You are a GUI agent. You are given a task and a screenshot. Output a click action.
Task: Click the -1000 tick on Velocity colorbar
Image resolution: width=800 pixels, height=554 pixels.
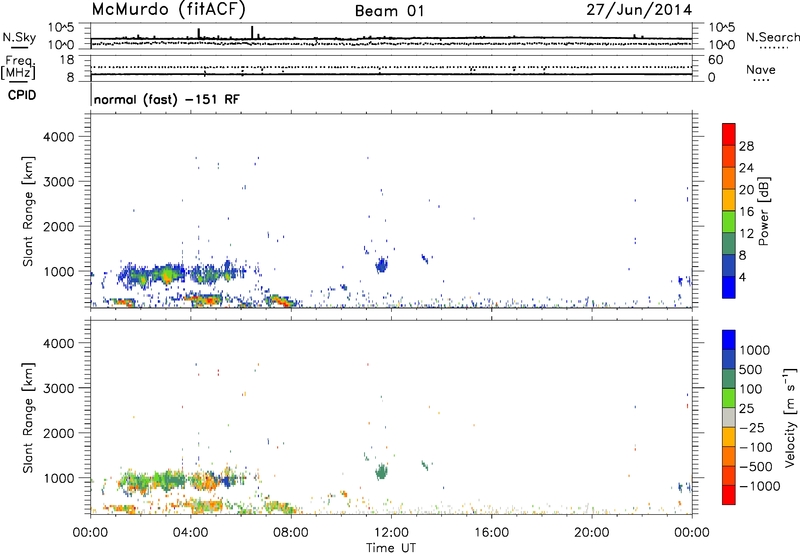click(x=760, y=486)
